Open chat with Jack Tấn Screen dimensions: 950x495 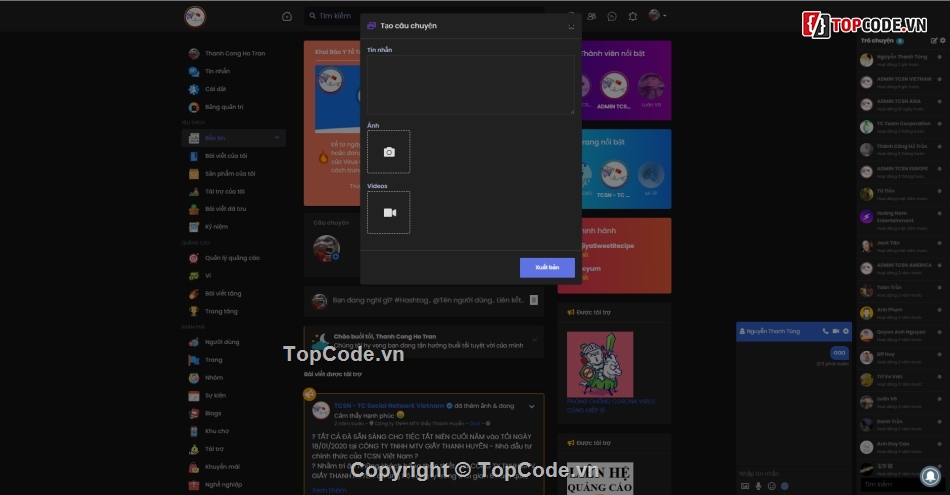point(902,246)
